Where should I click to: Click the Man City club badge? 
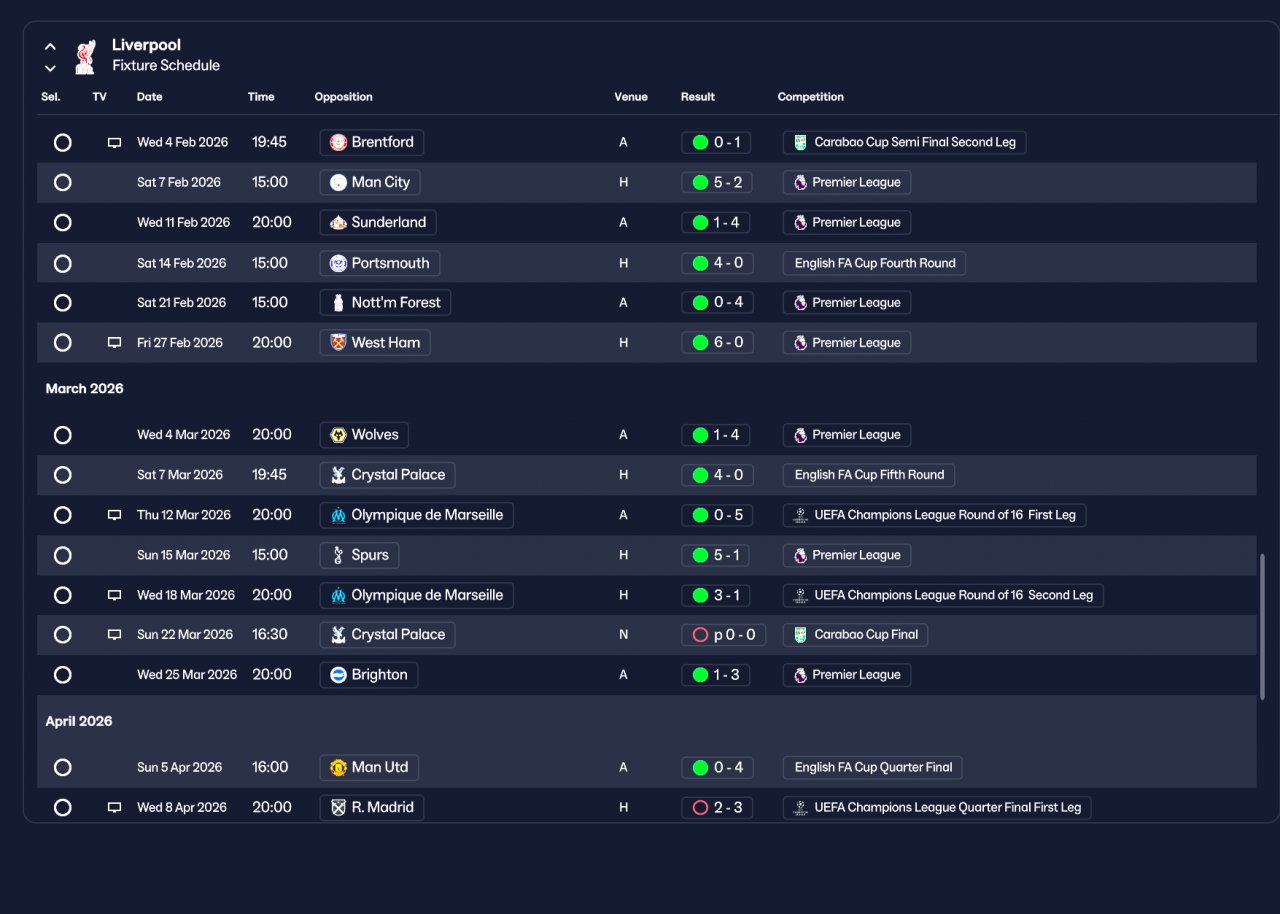(338, 182)
